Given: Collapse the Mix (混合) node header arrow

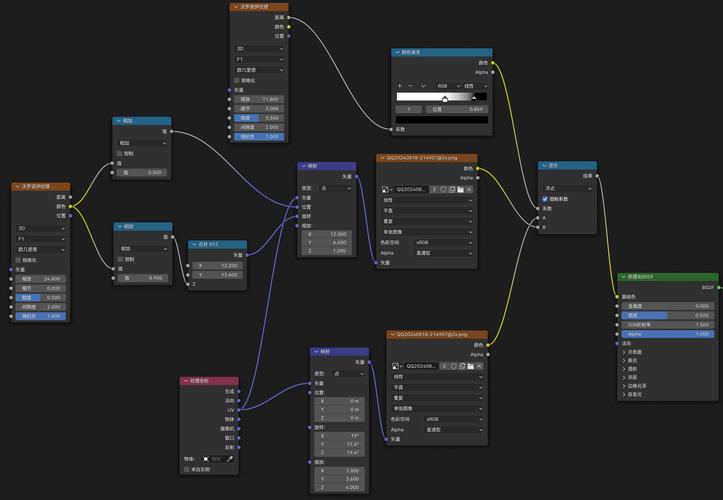Looking at the screenshot, I should click(544, 165).
